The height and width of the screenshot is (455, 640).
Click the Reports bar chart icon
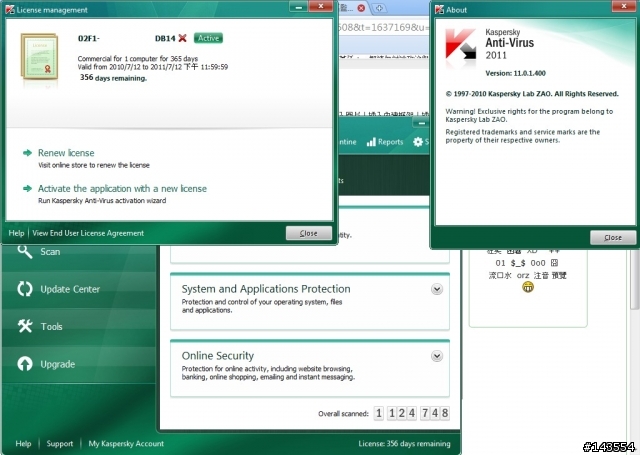pyautogui.click(x=371, y=142)
